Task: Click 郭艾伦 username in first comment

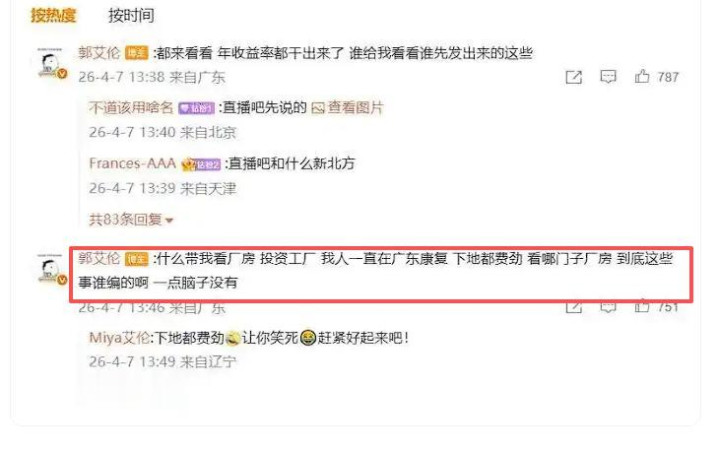Action: 99,53
